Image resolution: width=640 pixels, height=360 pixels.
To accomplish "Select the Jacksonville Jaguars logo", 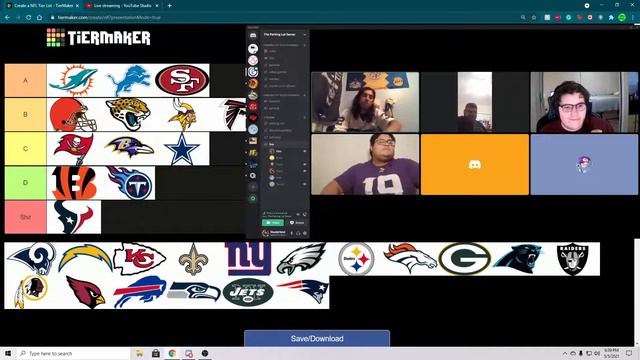I will tap(128, 115).
